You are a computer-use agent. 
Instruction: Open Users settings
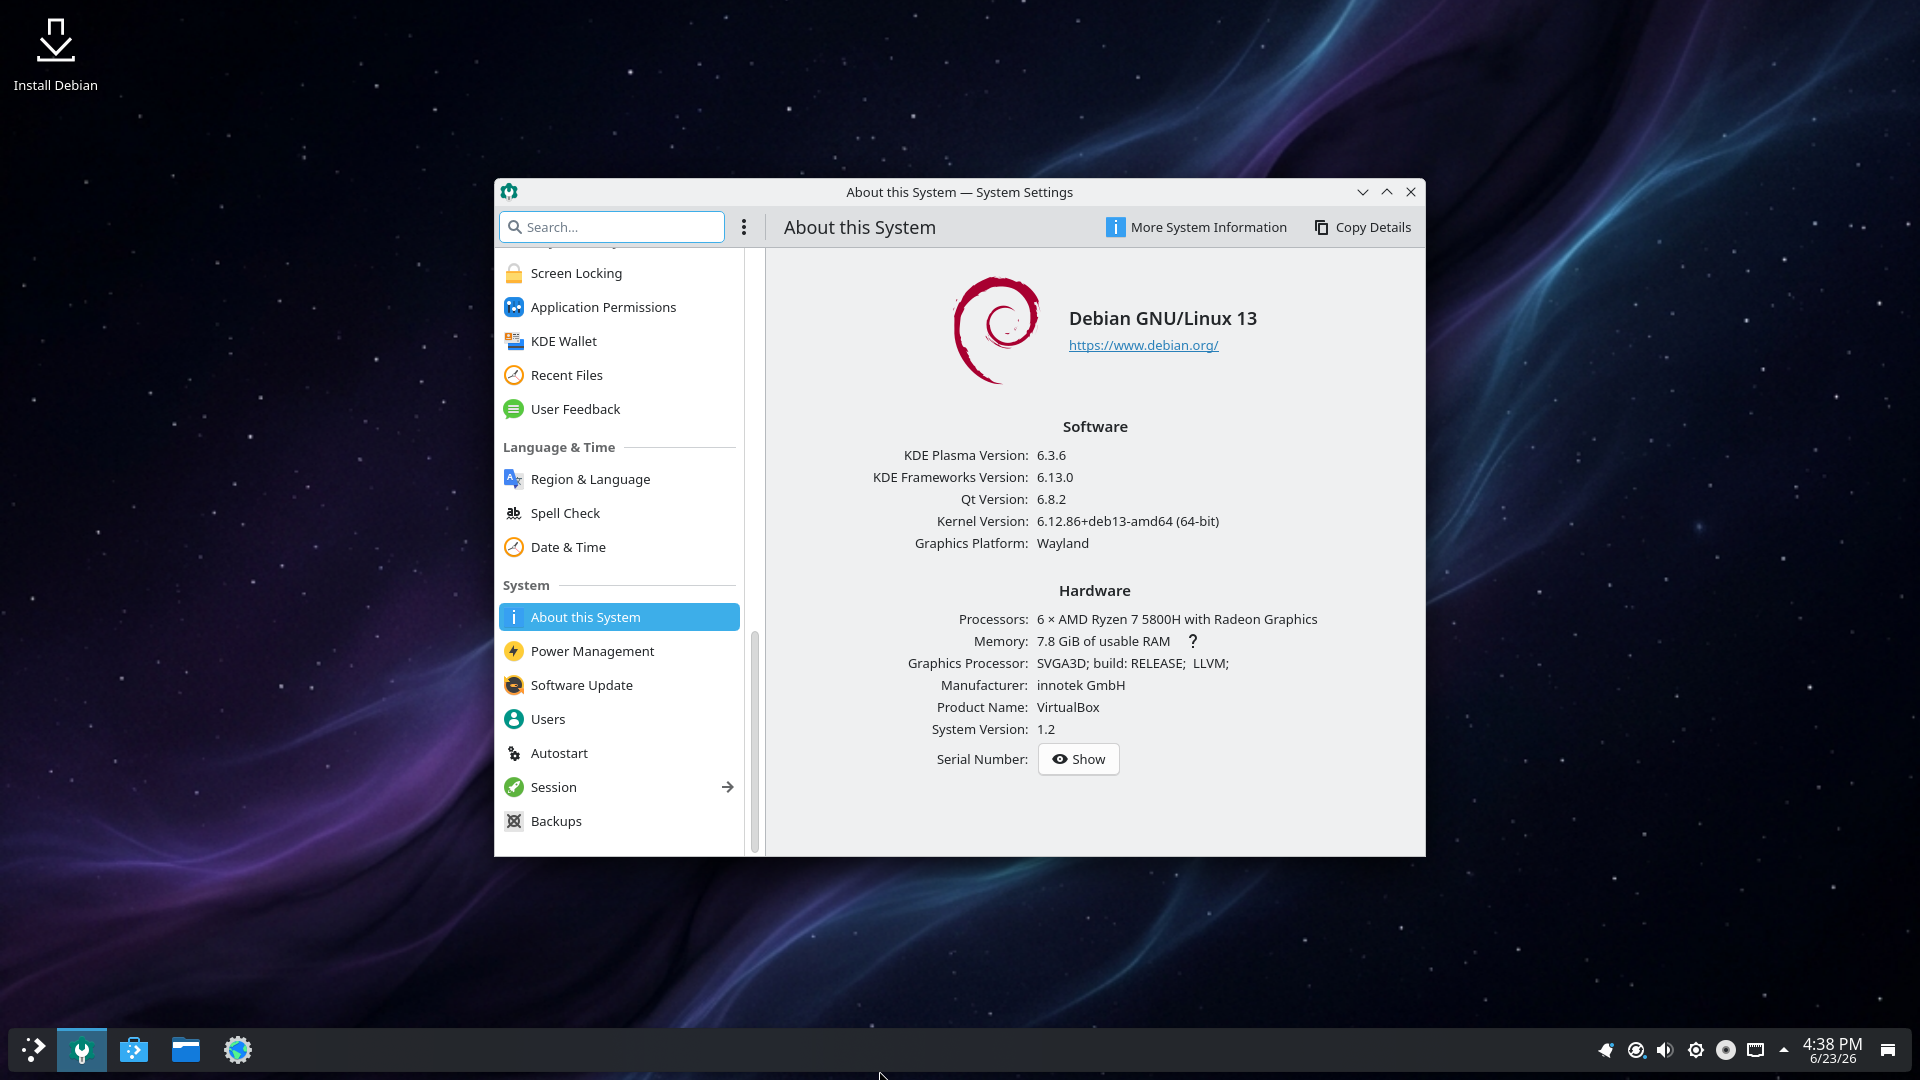click(619, 719)
